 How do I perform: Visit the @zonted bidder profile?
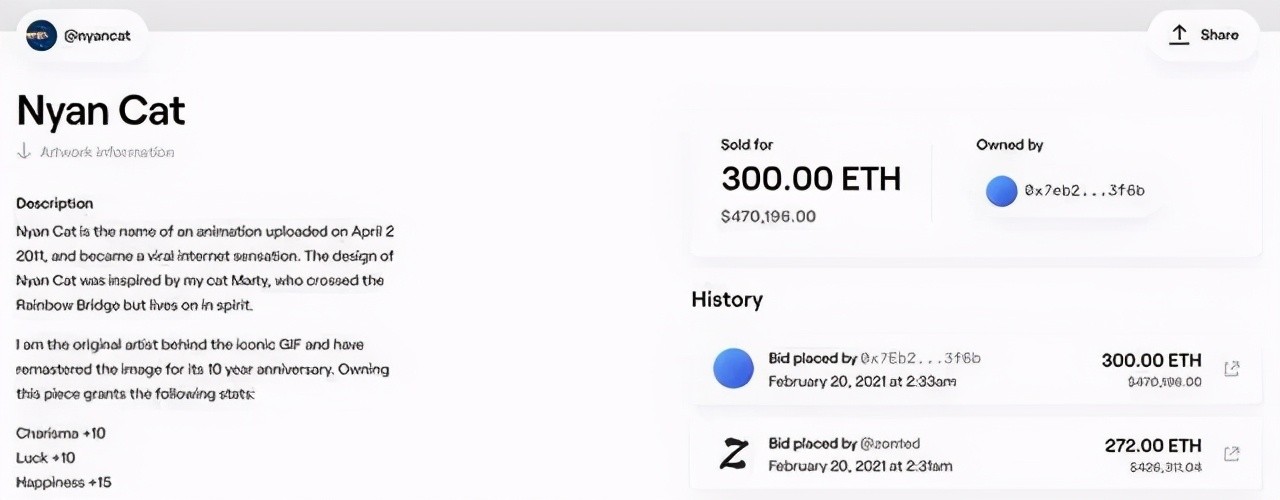point(890,443)
